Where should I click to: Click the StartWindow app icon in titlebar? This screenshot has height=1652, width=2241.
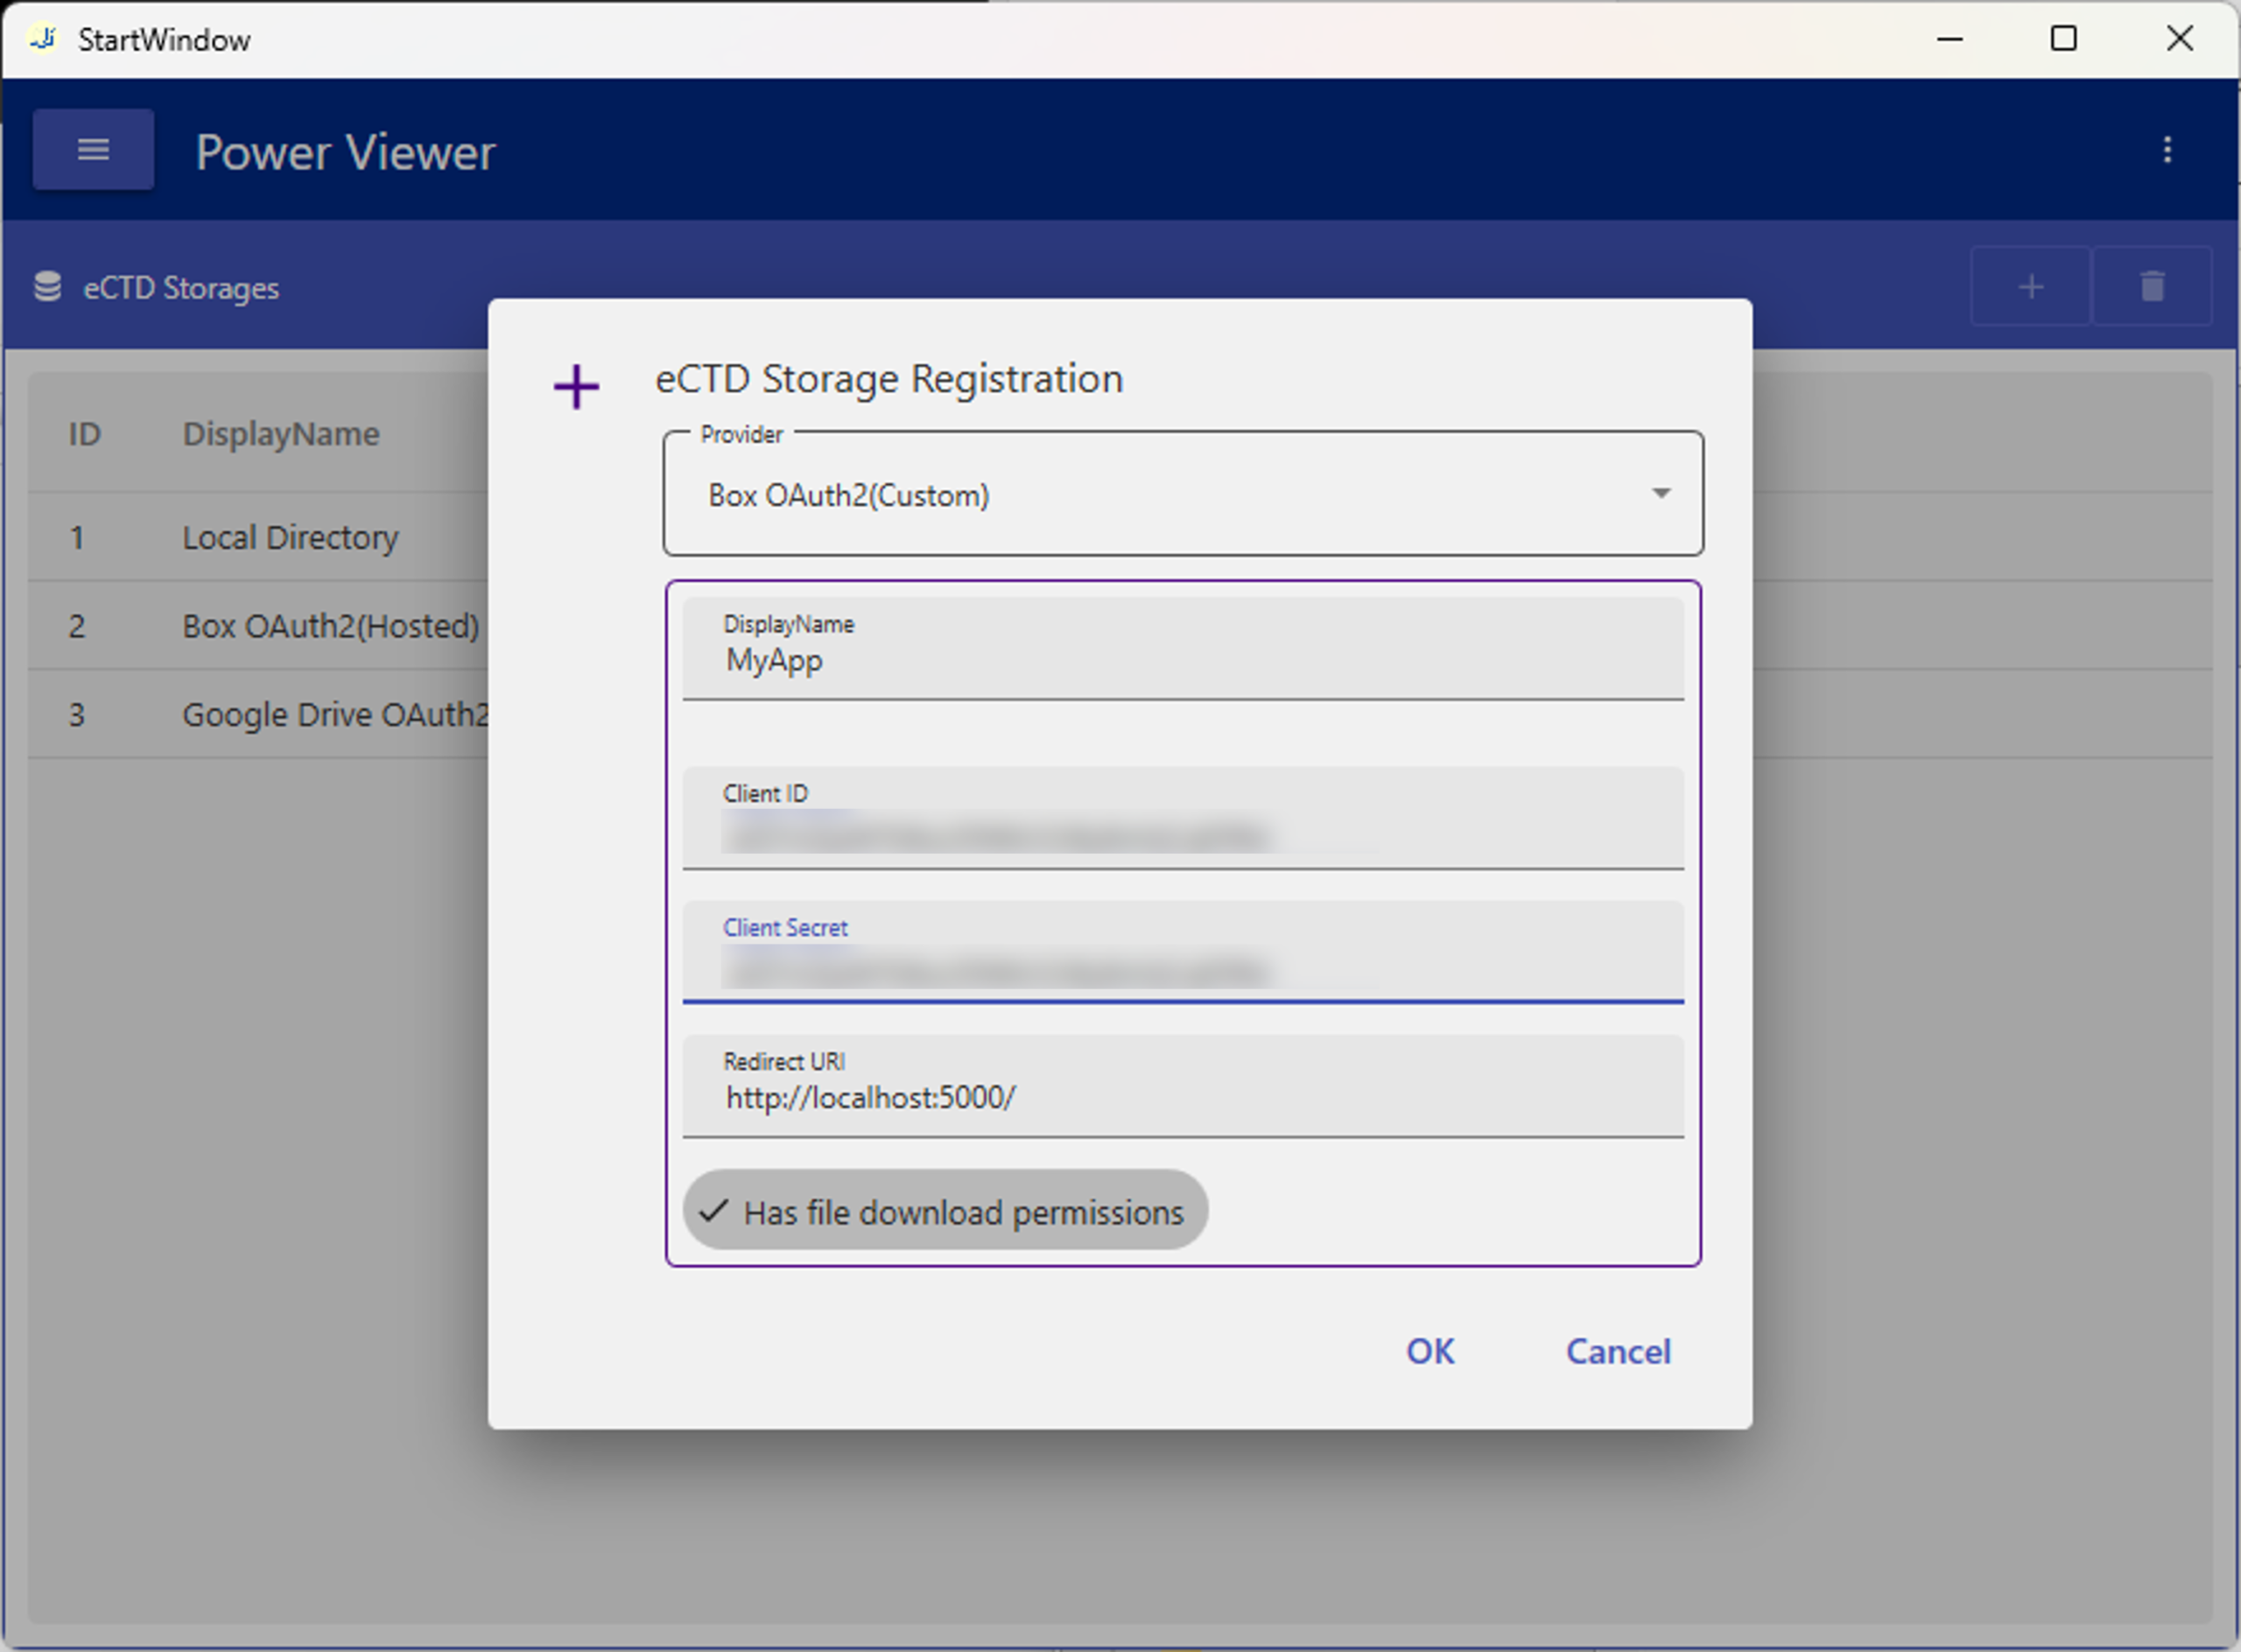[43, 39]
